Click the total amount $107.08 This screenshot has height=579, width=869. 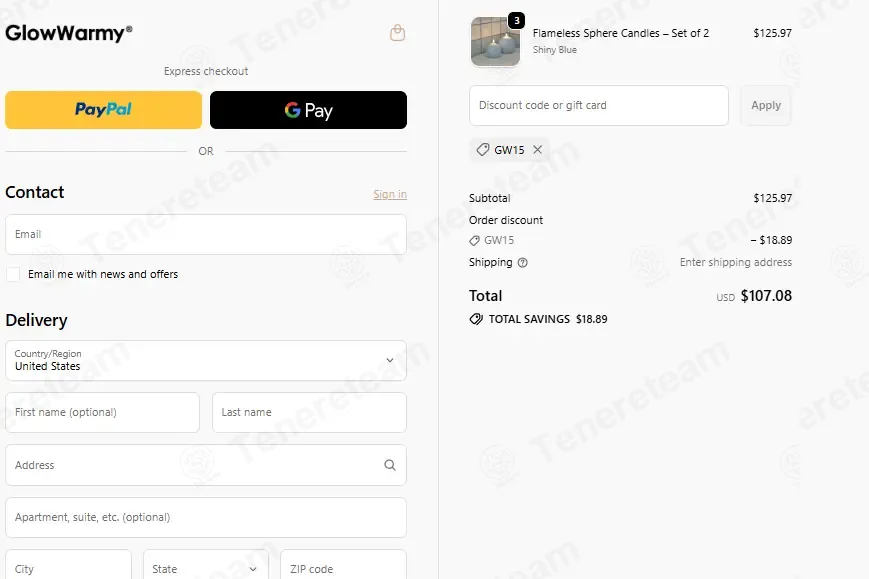766,296
